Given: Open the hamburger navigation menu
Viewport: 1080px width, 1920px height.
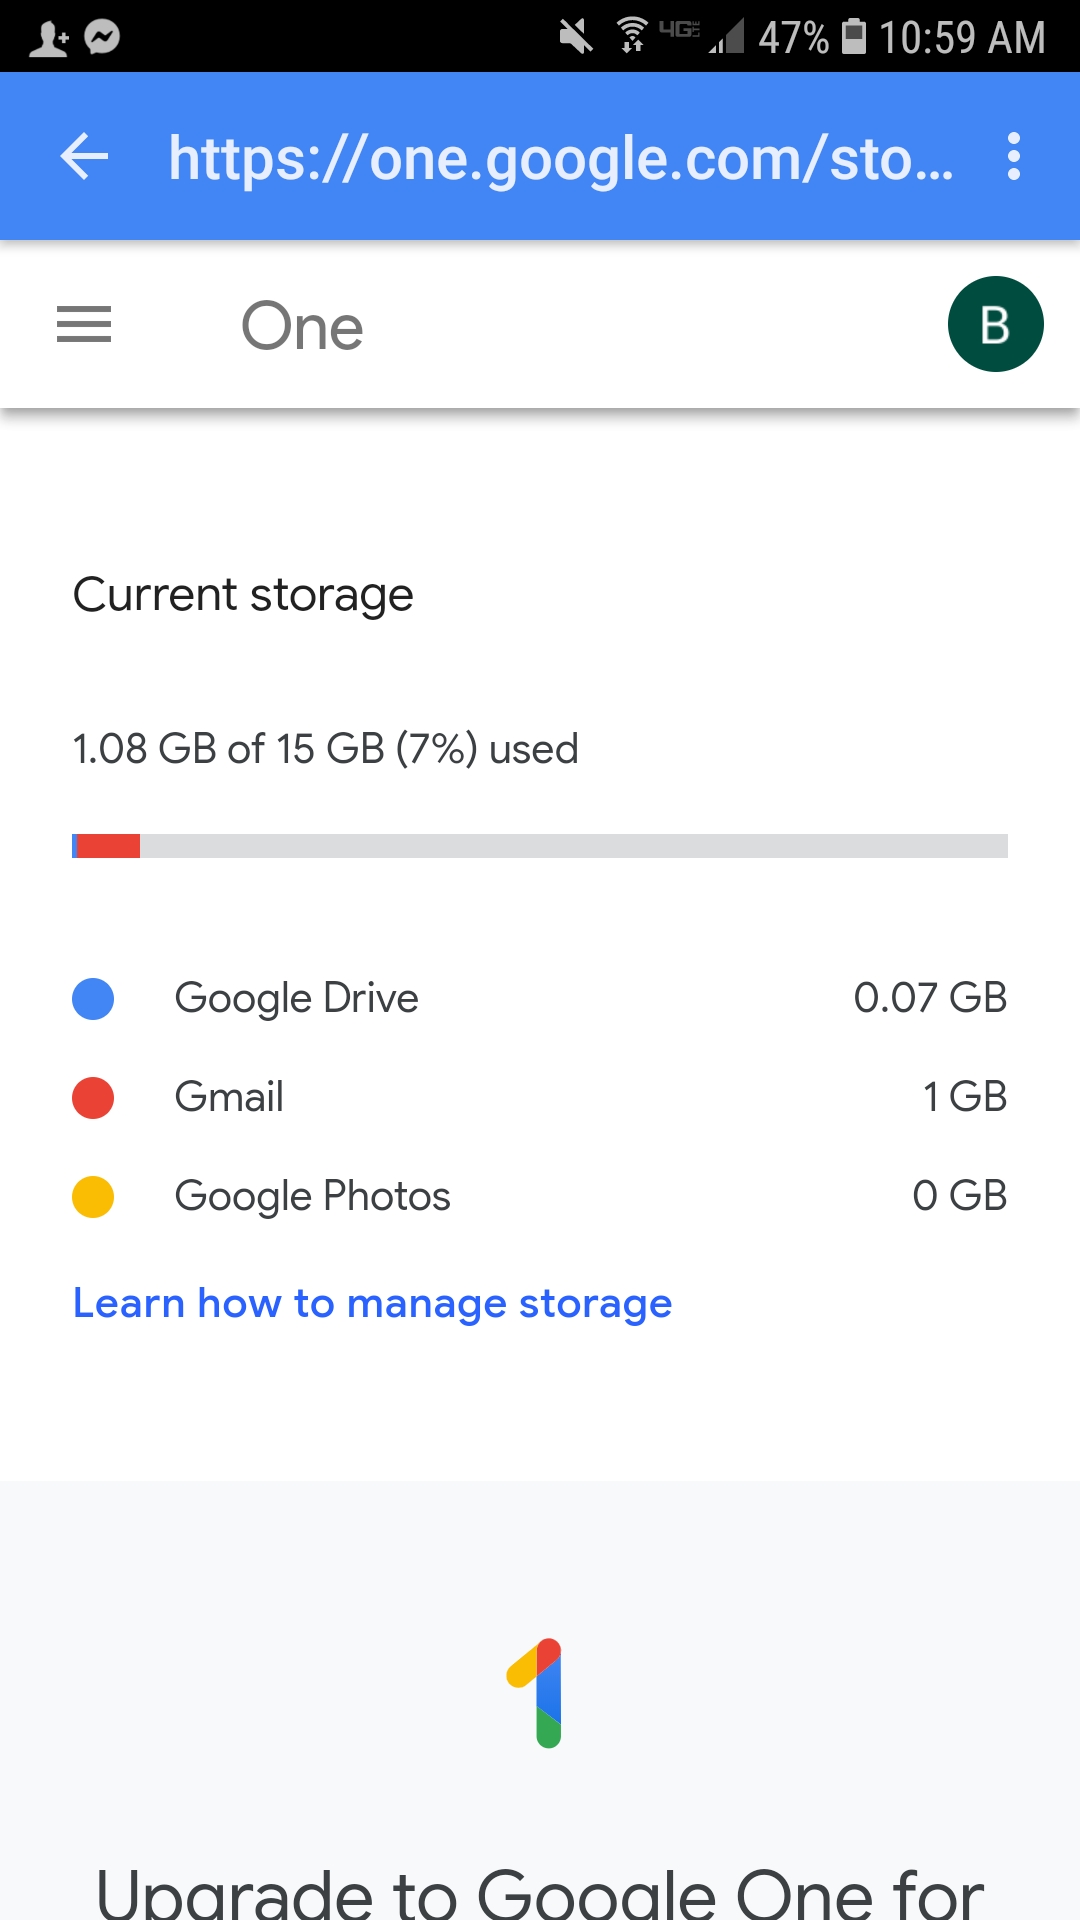Looking at the screenshot, I should coord(84,325).
